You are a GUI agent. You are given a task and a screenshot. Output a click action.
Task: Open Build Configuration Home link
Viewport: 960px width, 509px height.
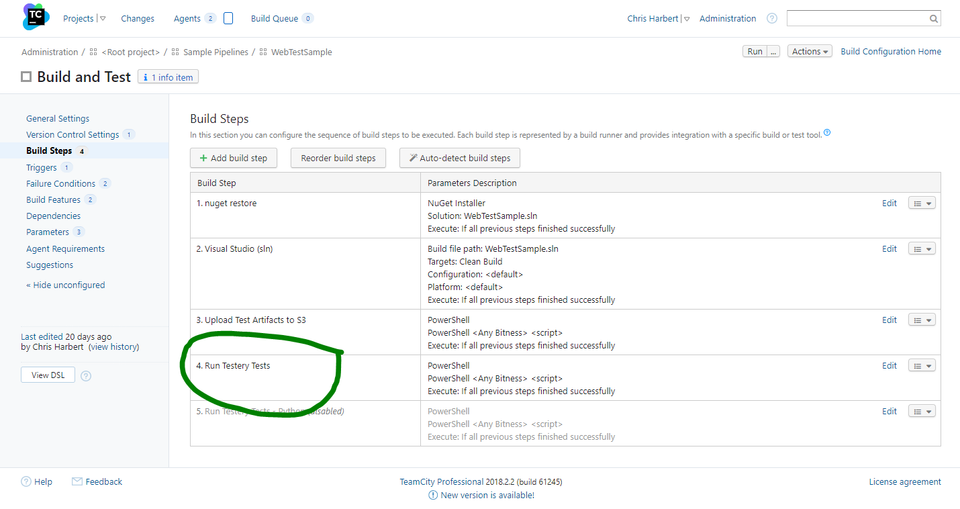[x=891, y=51]
